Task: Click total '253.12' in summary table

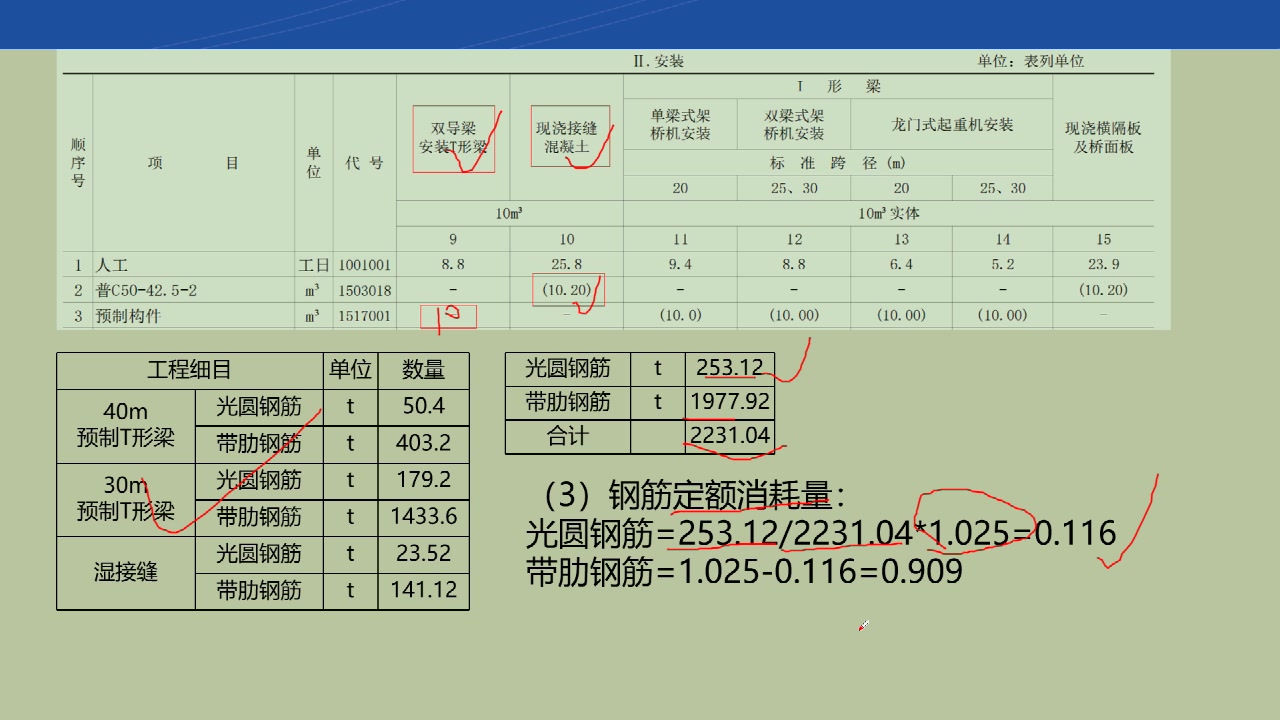Action: [729, 367]
